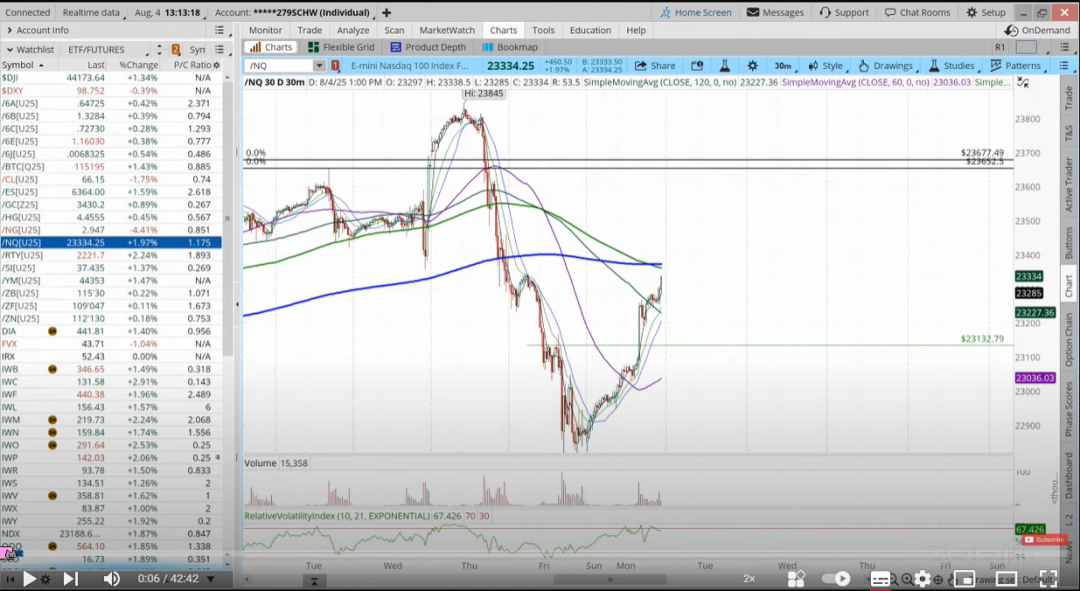Sort watchlist by %Change column
Image resolution: width=1080 pixels, height=591 pixels.
pos(138,65)
